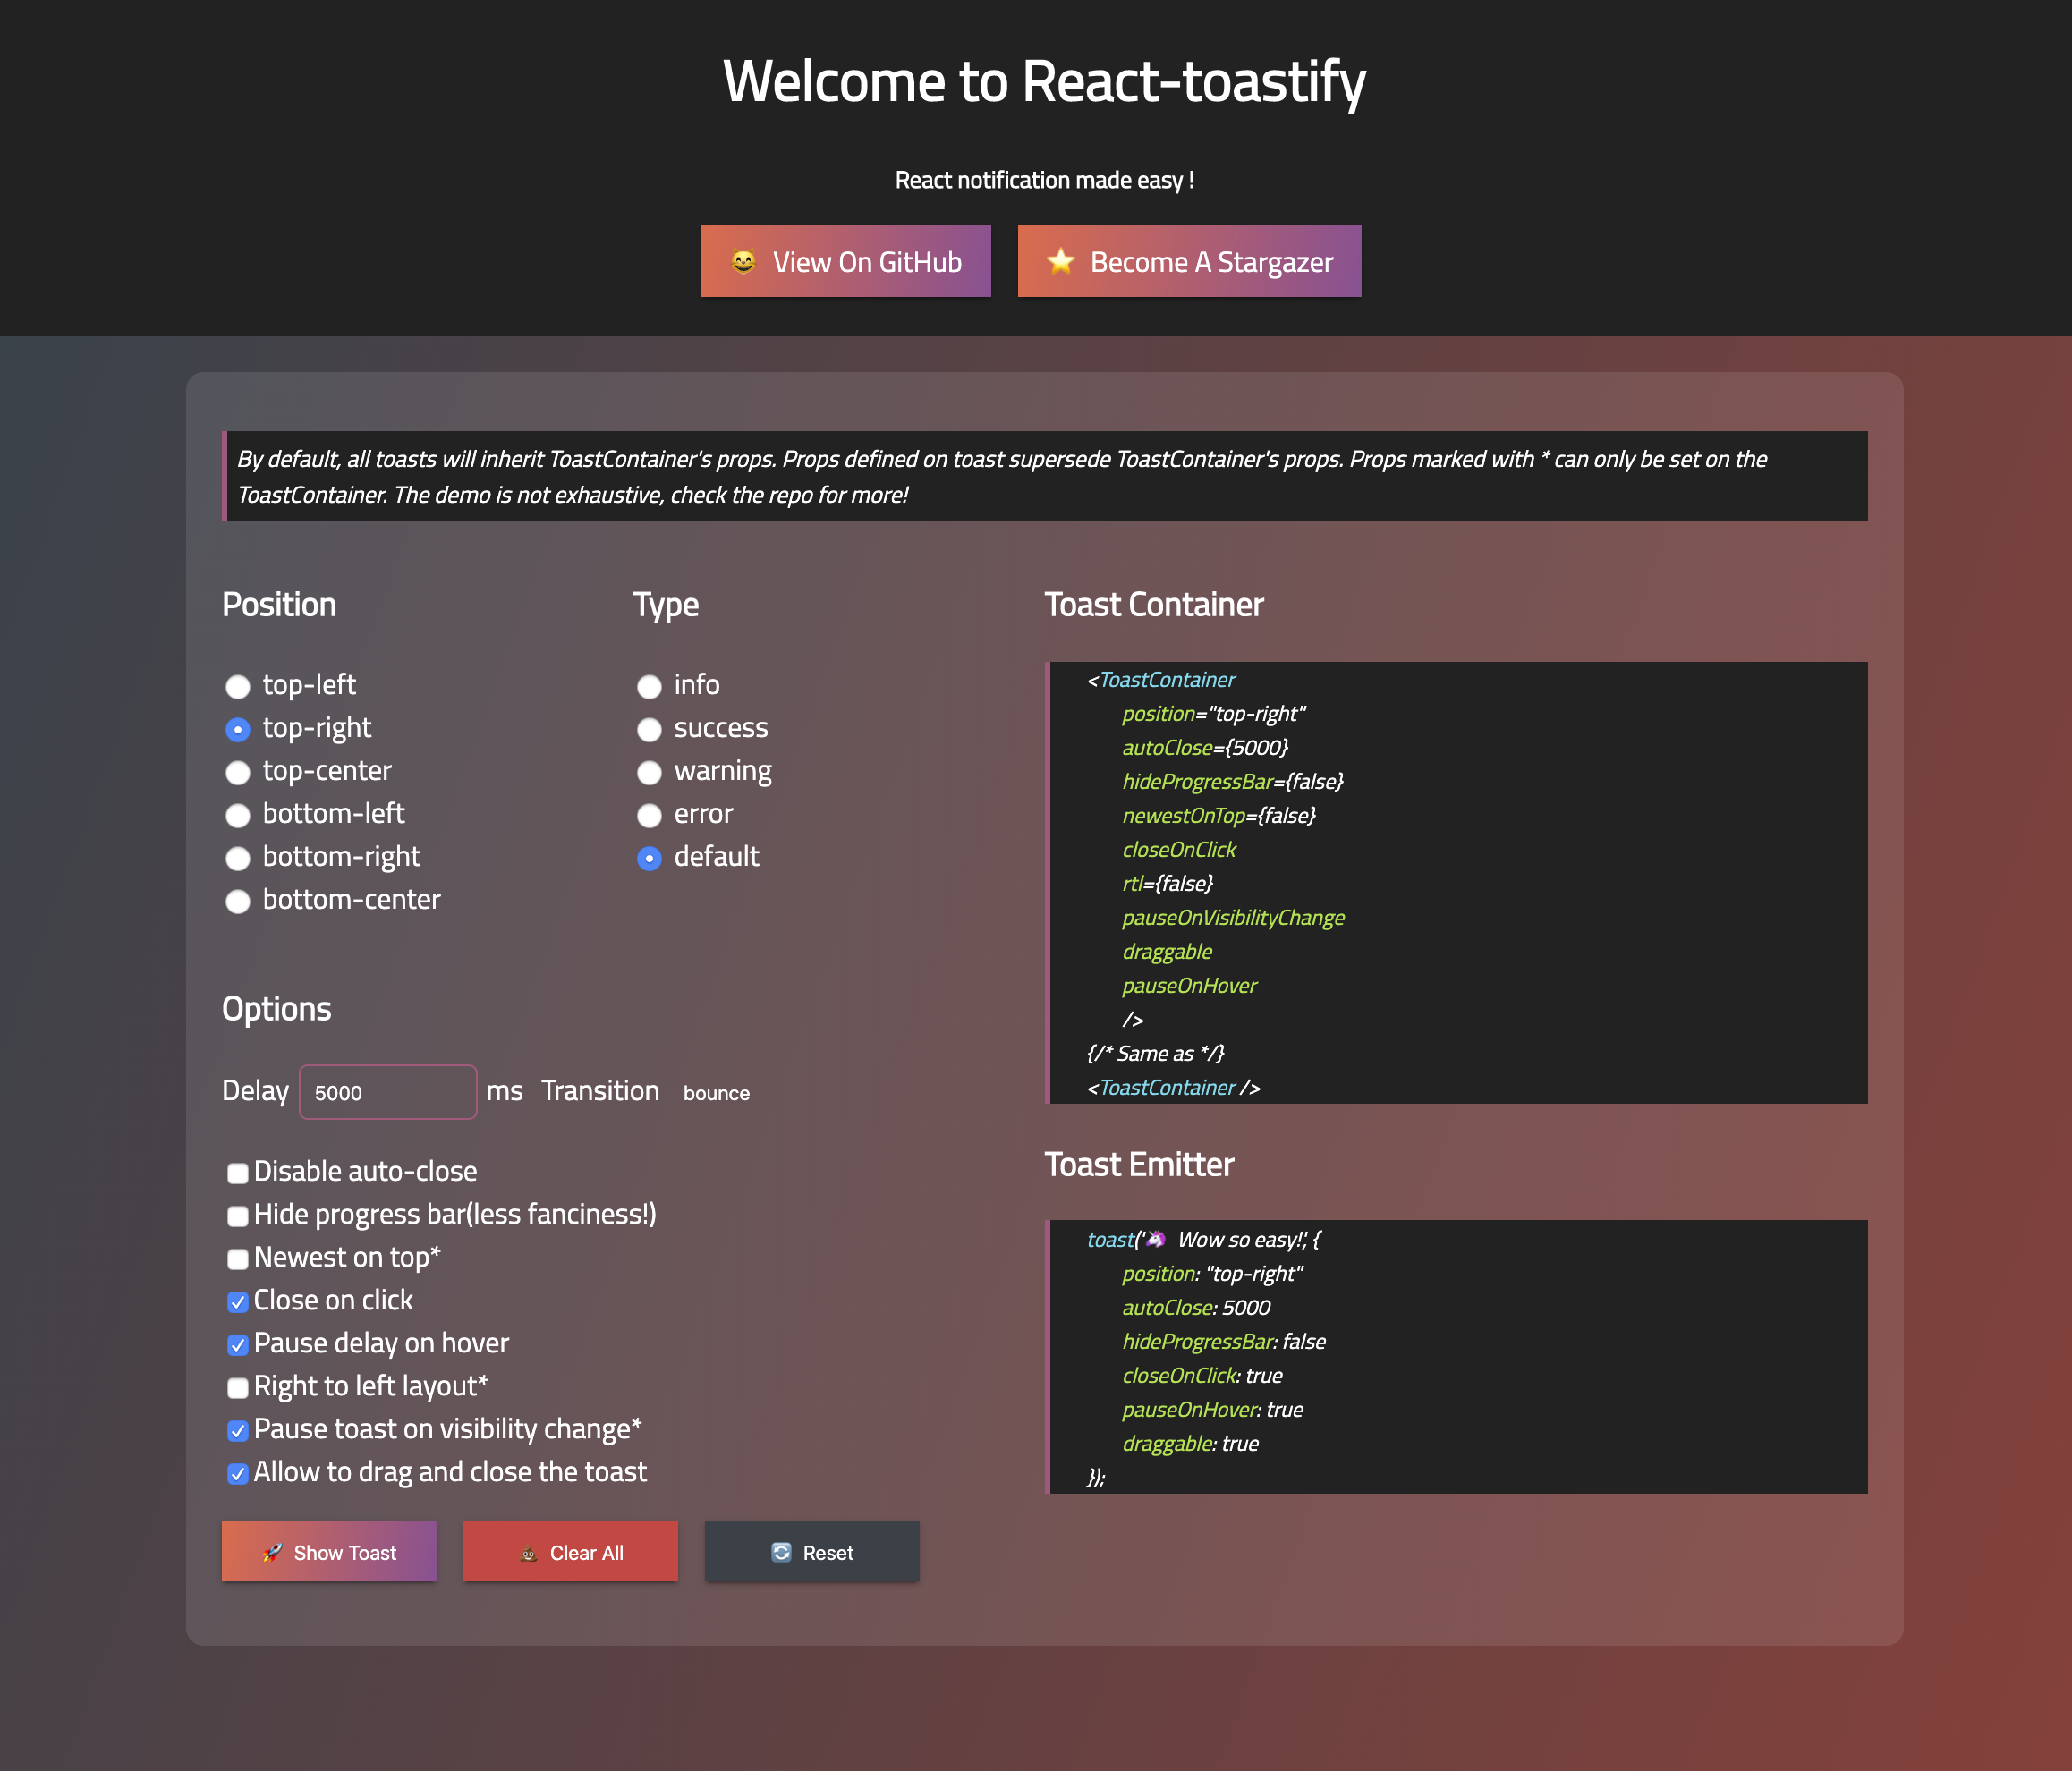Uncheck Pause toast on visibility change
This screenshot has height=1771, width=2072.
pos(237,1431)
